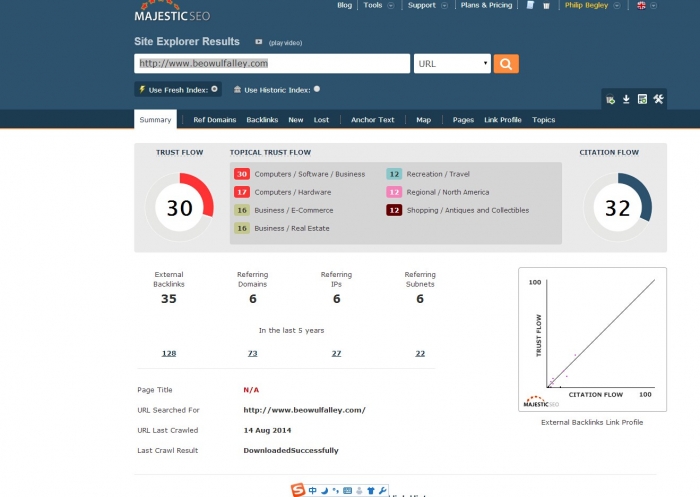
Task: Click the moon icon in IME toolbar
Action: pos(325,490)
